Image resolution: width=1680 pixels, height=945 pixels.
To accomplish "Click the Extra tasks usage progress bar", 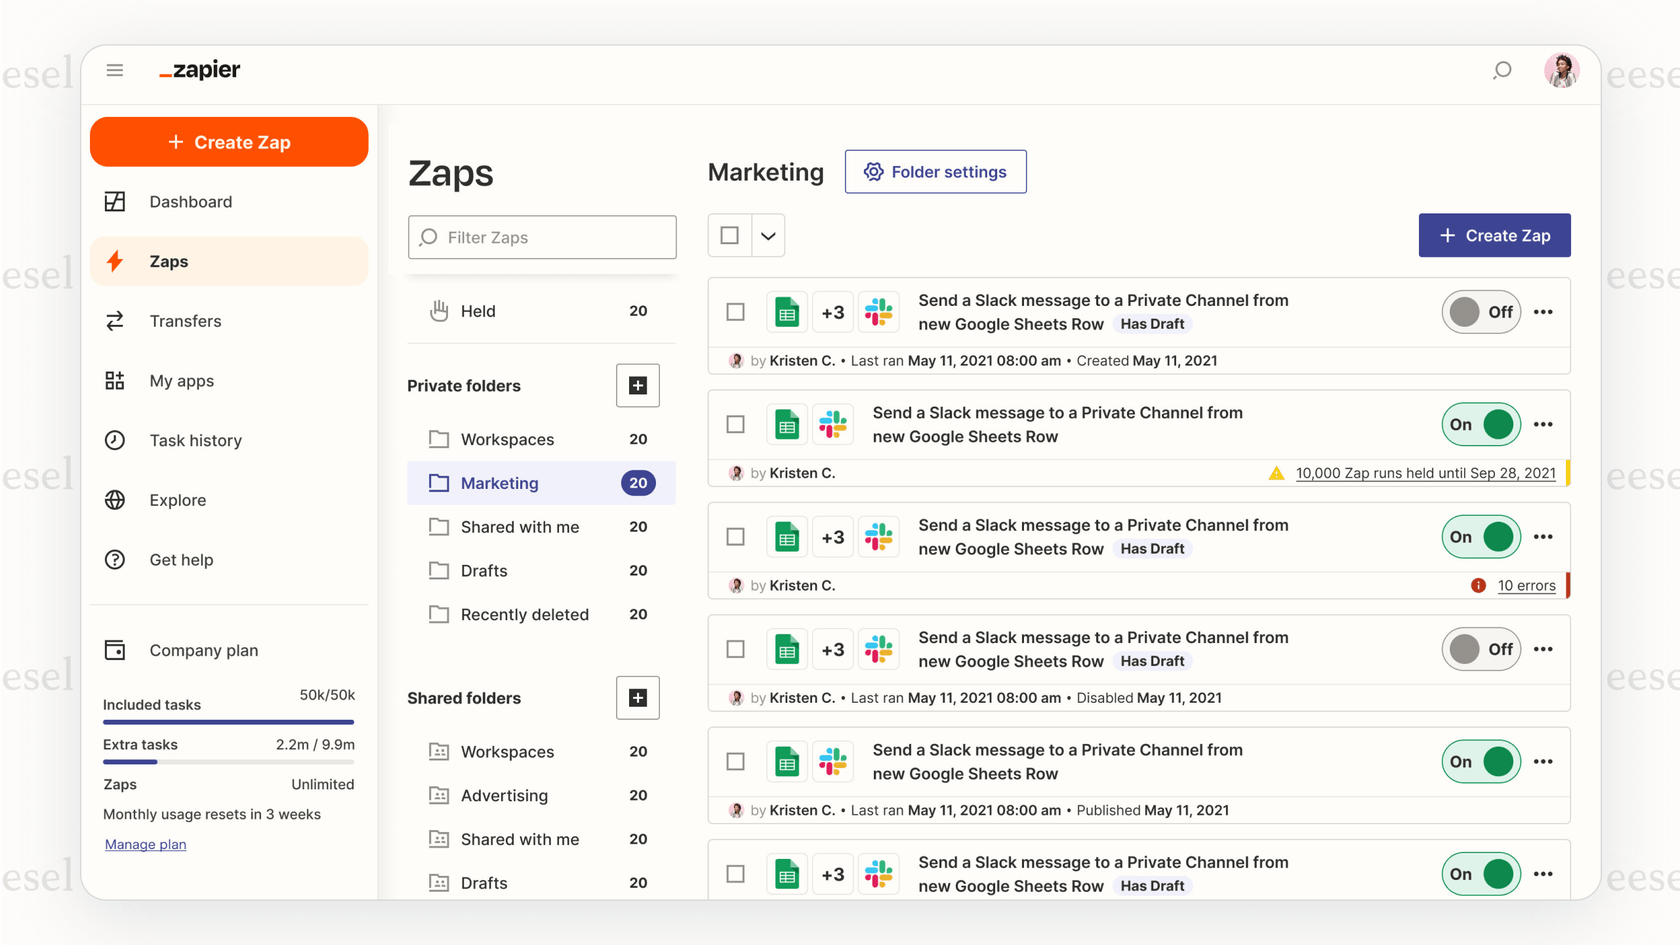I will tap(228, 761).
